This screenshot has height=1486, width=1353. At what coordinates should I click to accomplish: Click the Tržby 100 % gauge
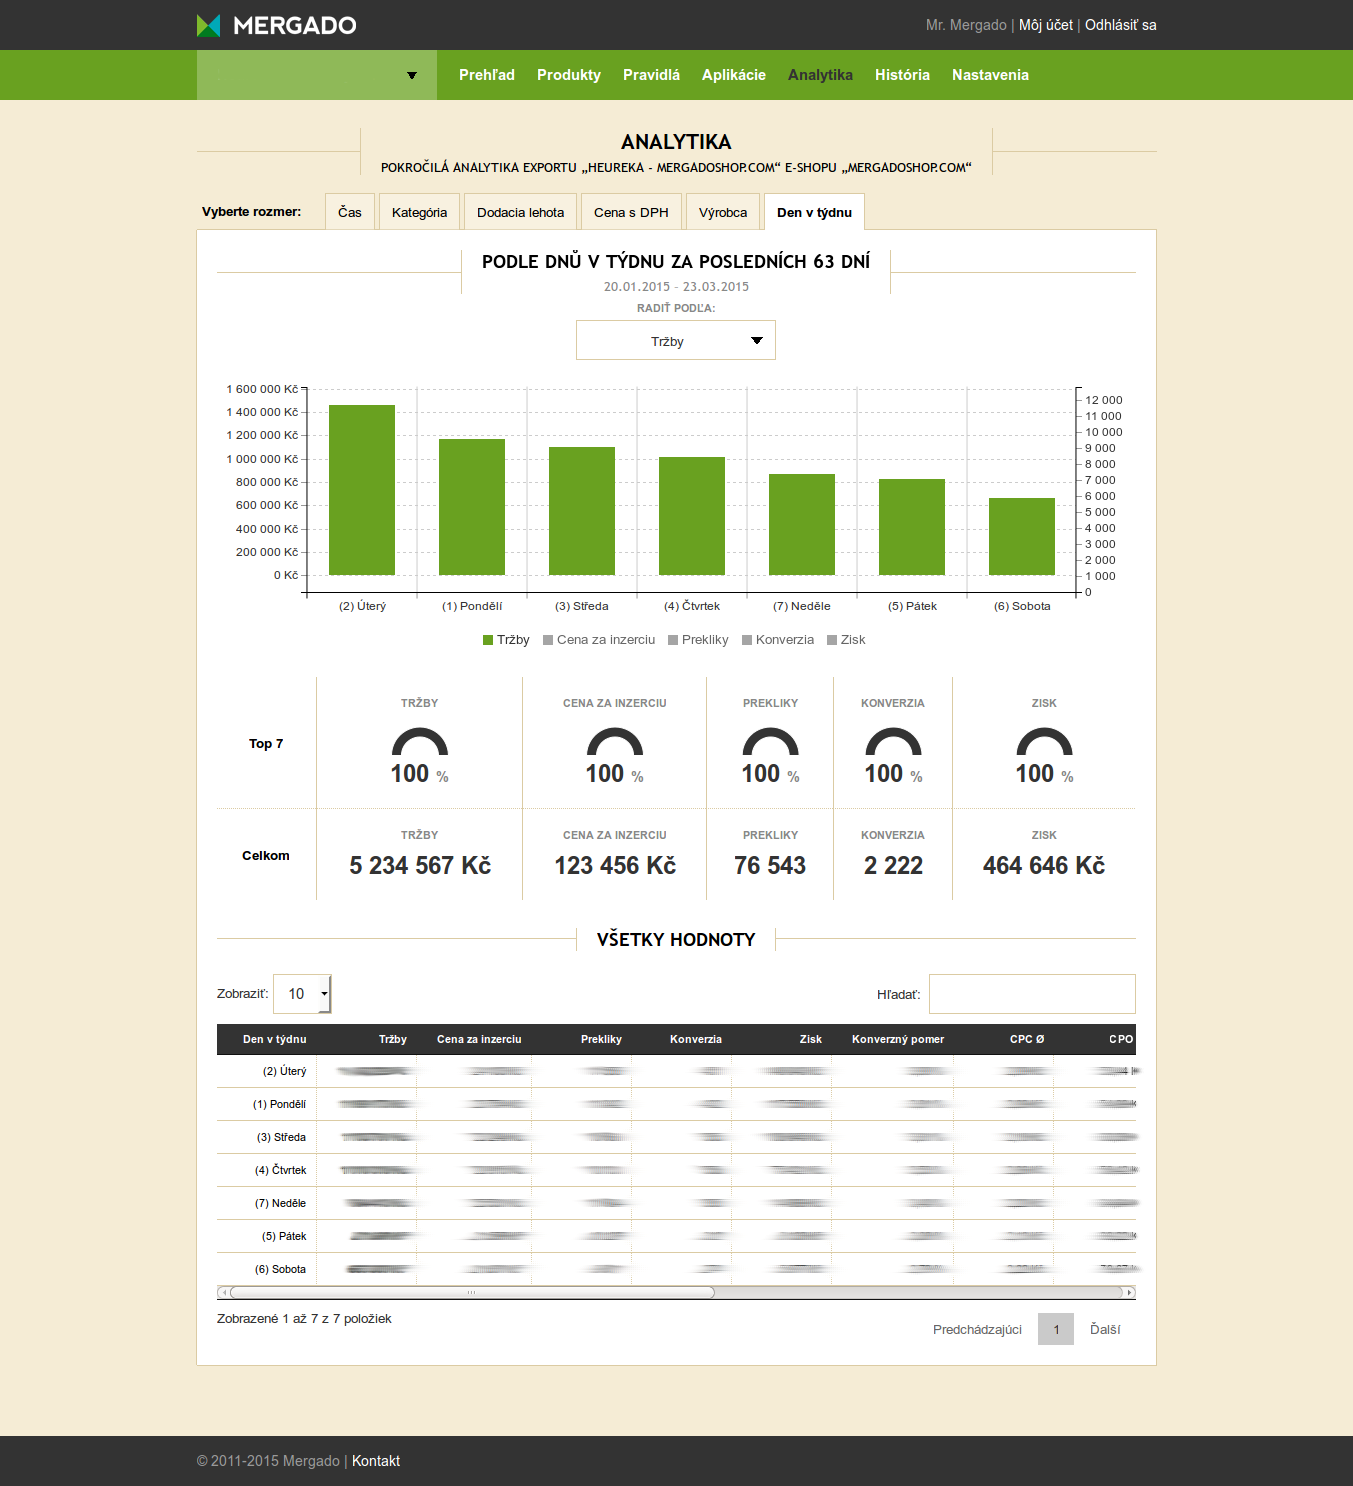click(x=420, y=756)
